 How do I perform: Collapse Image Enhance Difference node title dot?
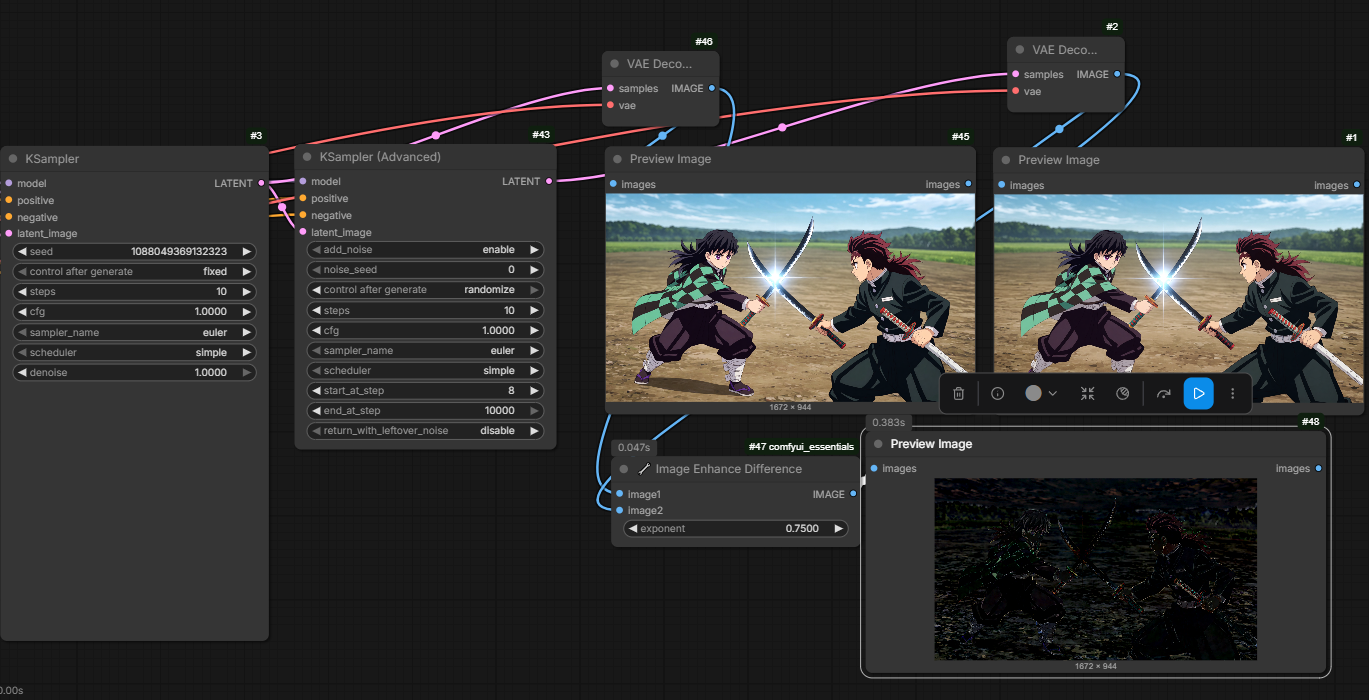pos(624,469)
